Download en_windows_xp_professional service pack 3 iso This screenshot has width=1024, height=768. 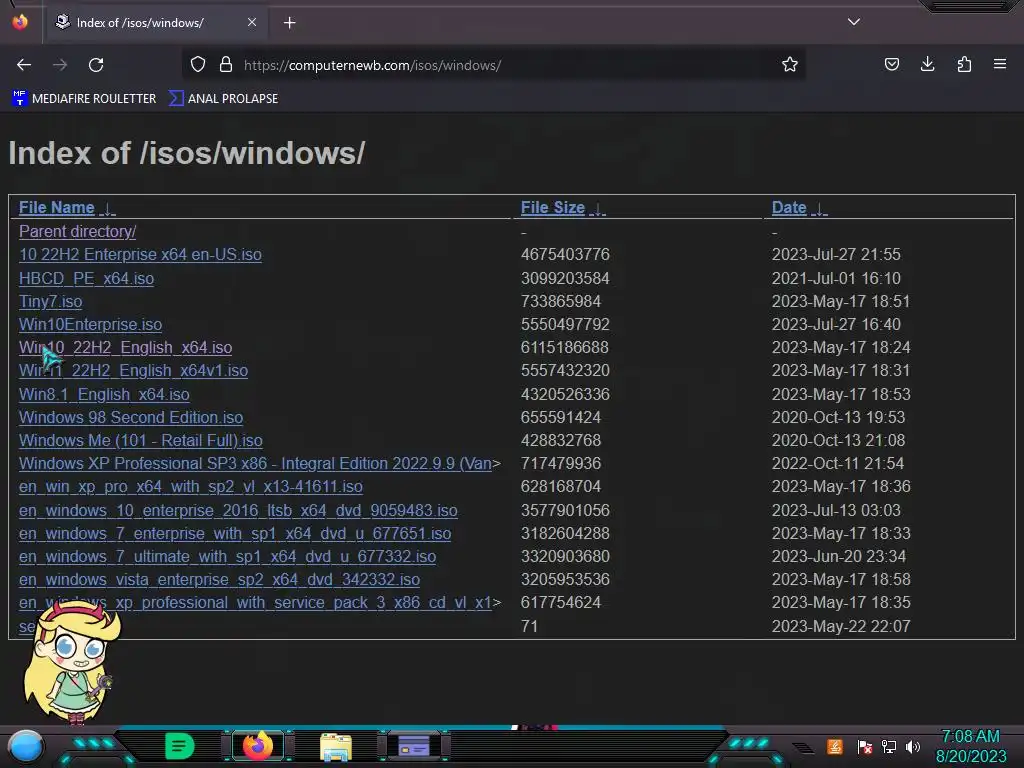255,602
